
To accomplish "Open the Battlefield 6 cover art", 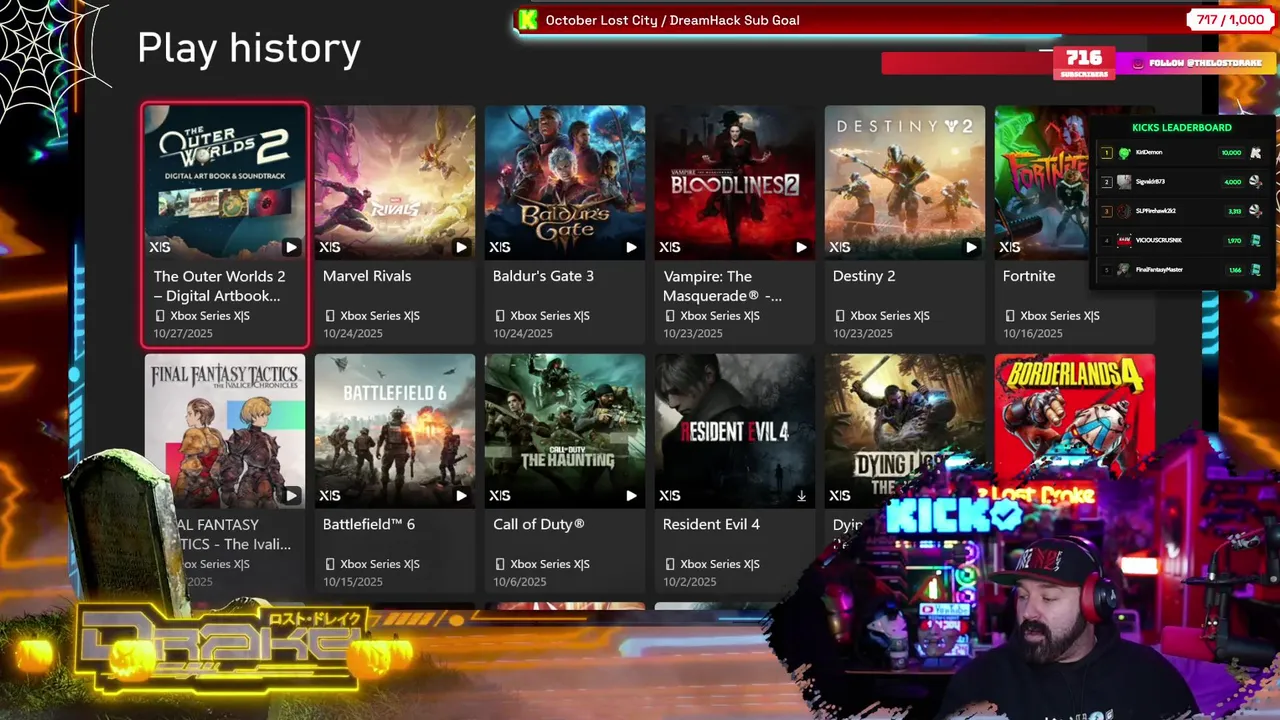I will click(395, 430).
